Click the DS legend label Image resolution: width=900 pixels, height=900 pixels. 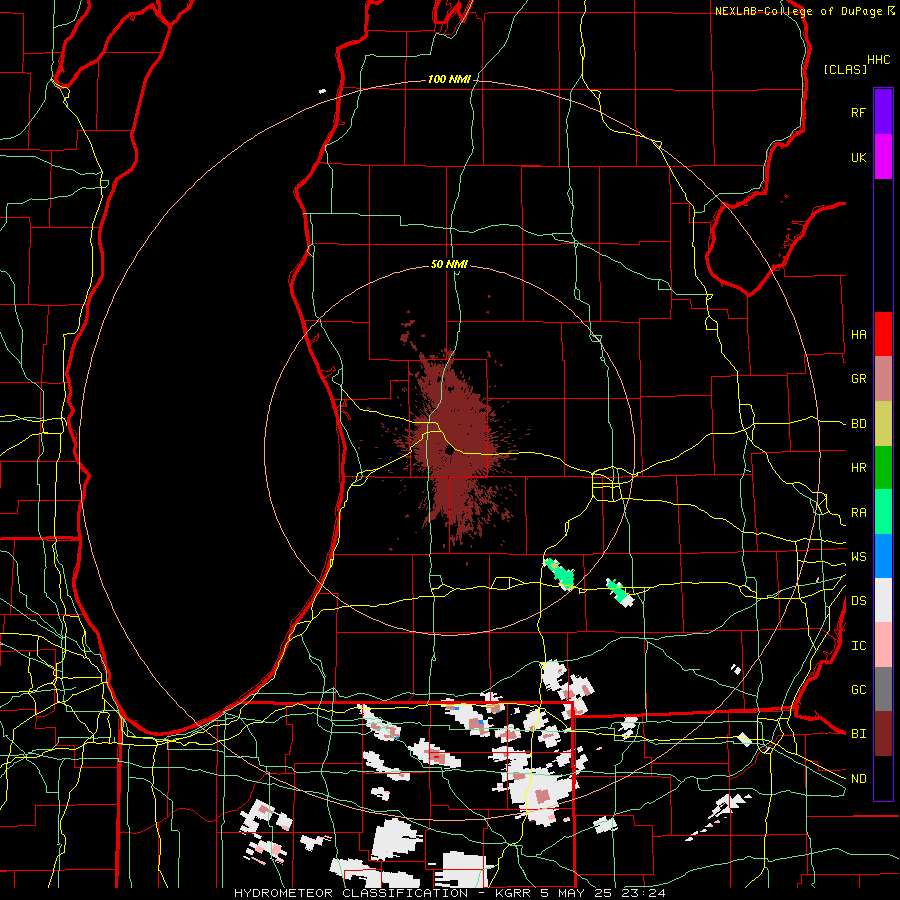[x=858, y=600]
